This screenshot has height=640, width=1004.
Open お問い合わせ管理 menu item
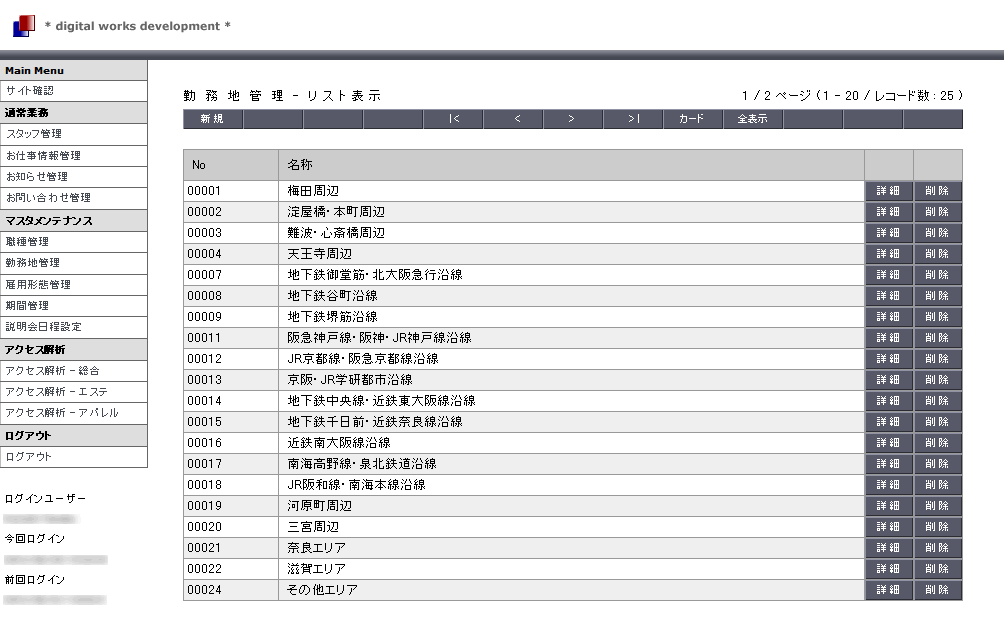[74, 198]
